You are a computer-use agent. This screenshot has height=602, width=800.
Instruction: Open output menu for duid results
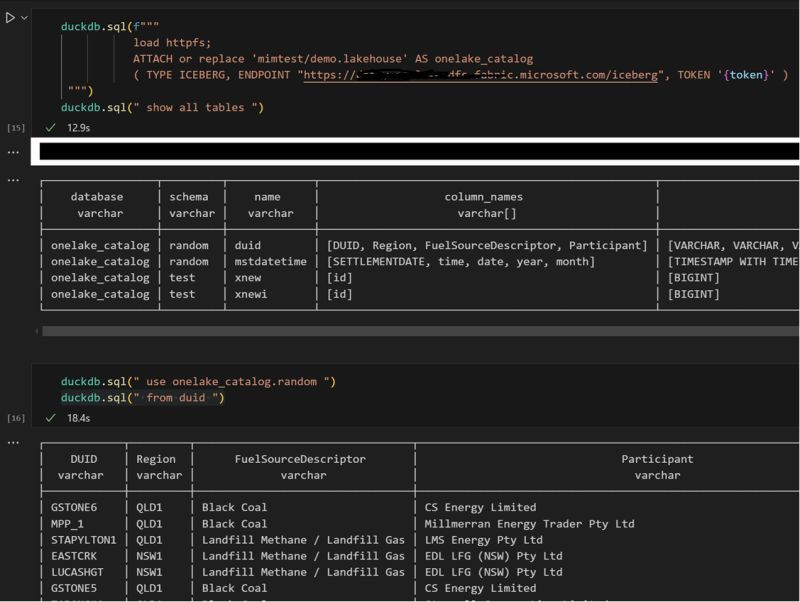point(13,442)
